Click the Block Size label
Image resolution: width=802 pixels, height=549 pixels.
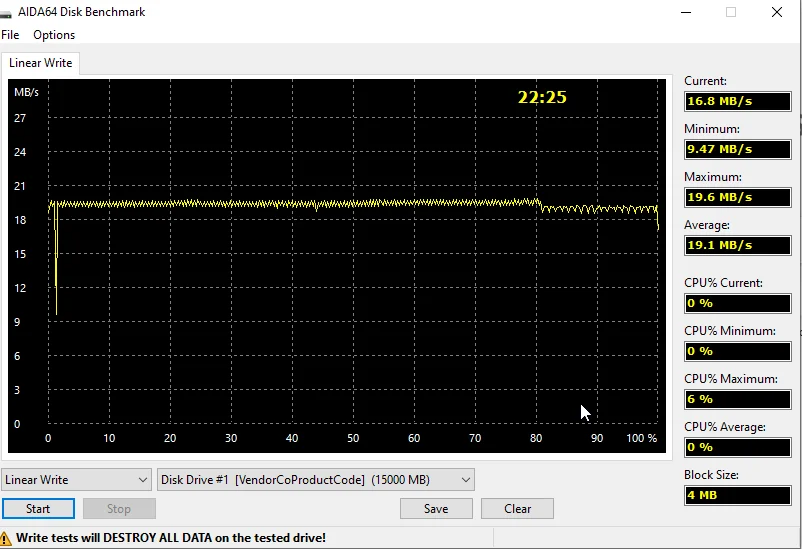click(x=711, y=475)
